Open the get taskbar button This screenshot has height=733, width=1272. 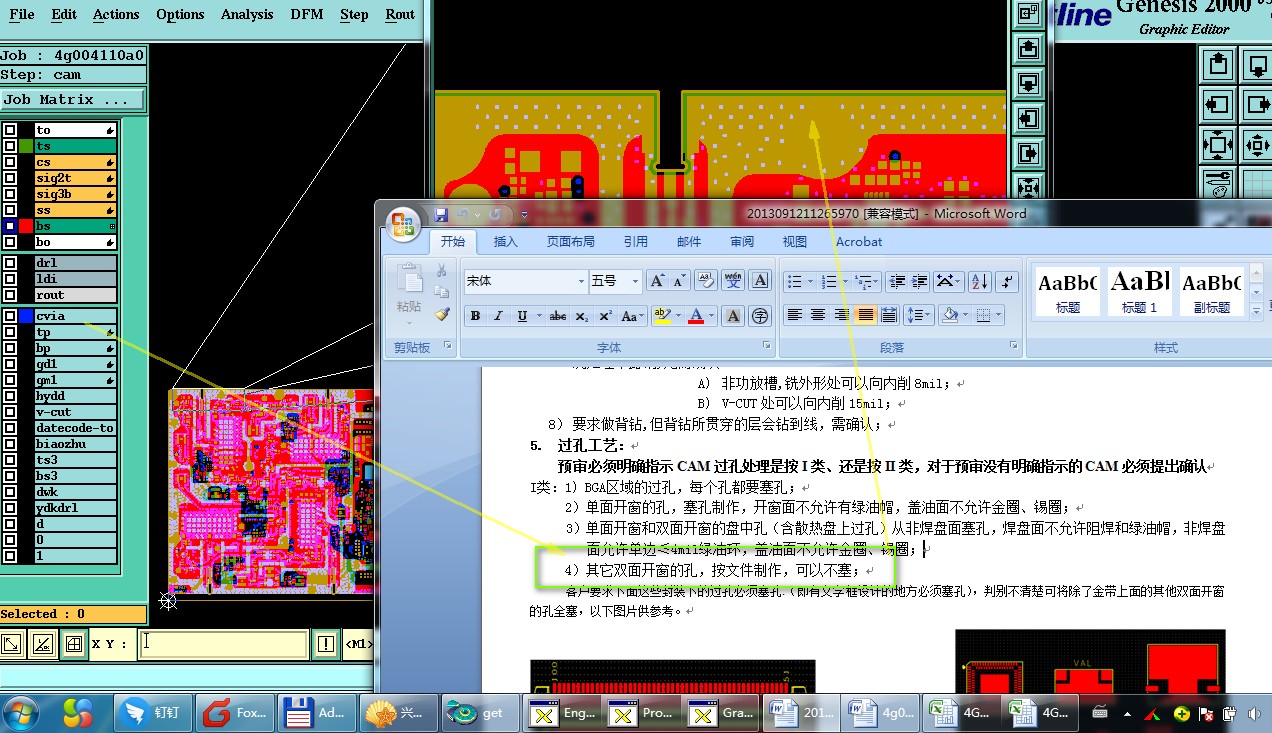click(x=482, y=713)
